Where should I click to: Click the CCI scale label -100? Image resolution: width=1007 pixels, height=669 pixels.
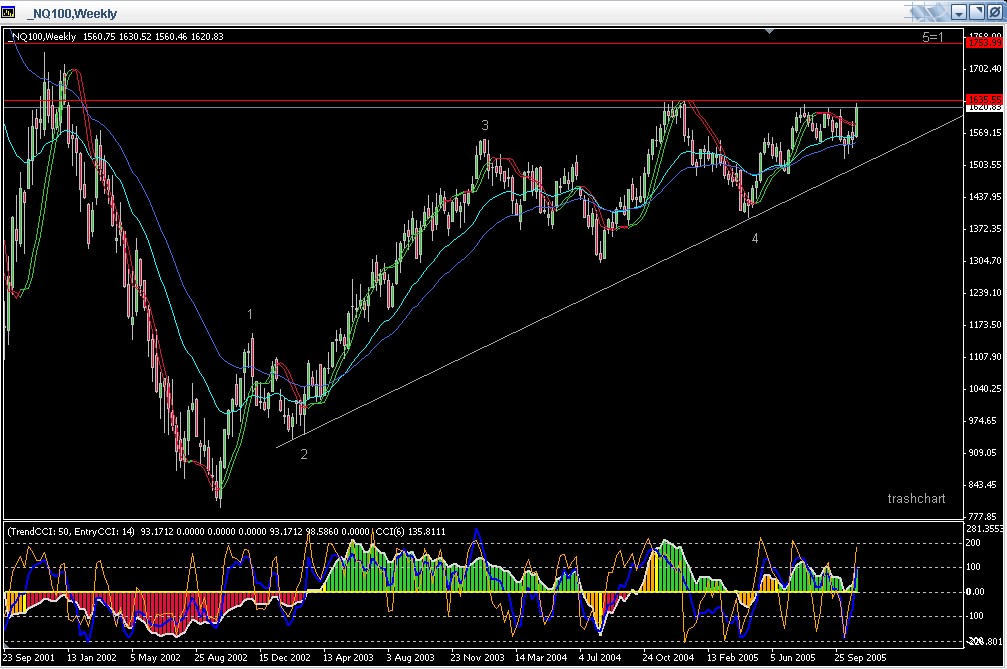coord(975,615)
